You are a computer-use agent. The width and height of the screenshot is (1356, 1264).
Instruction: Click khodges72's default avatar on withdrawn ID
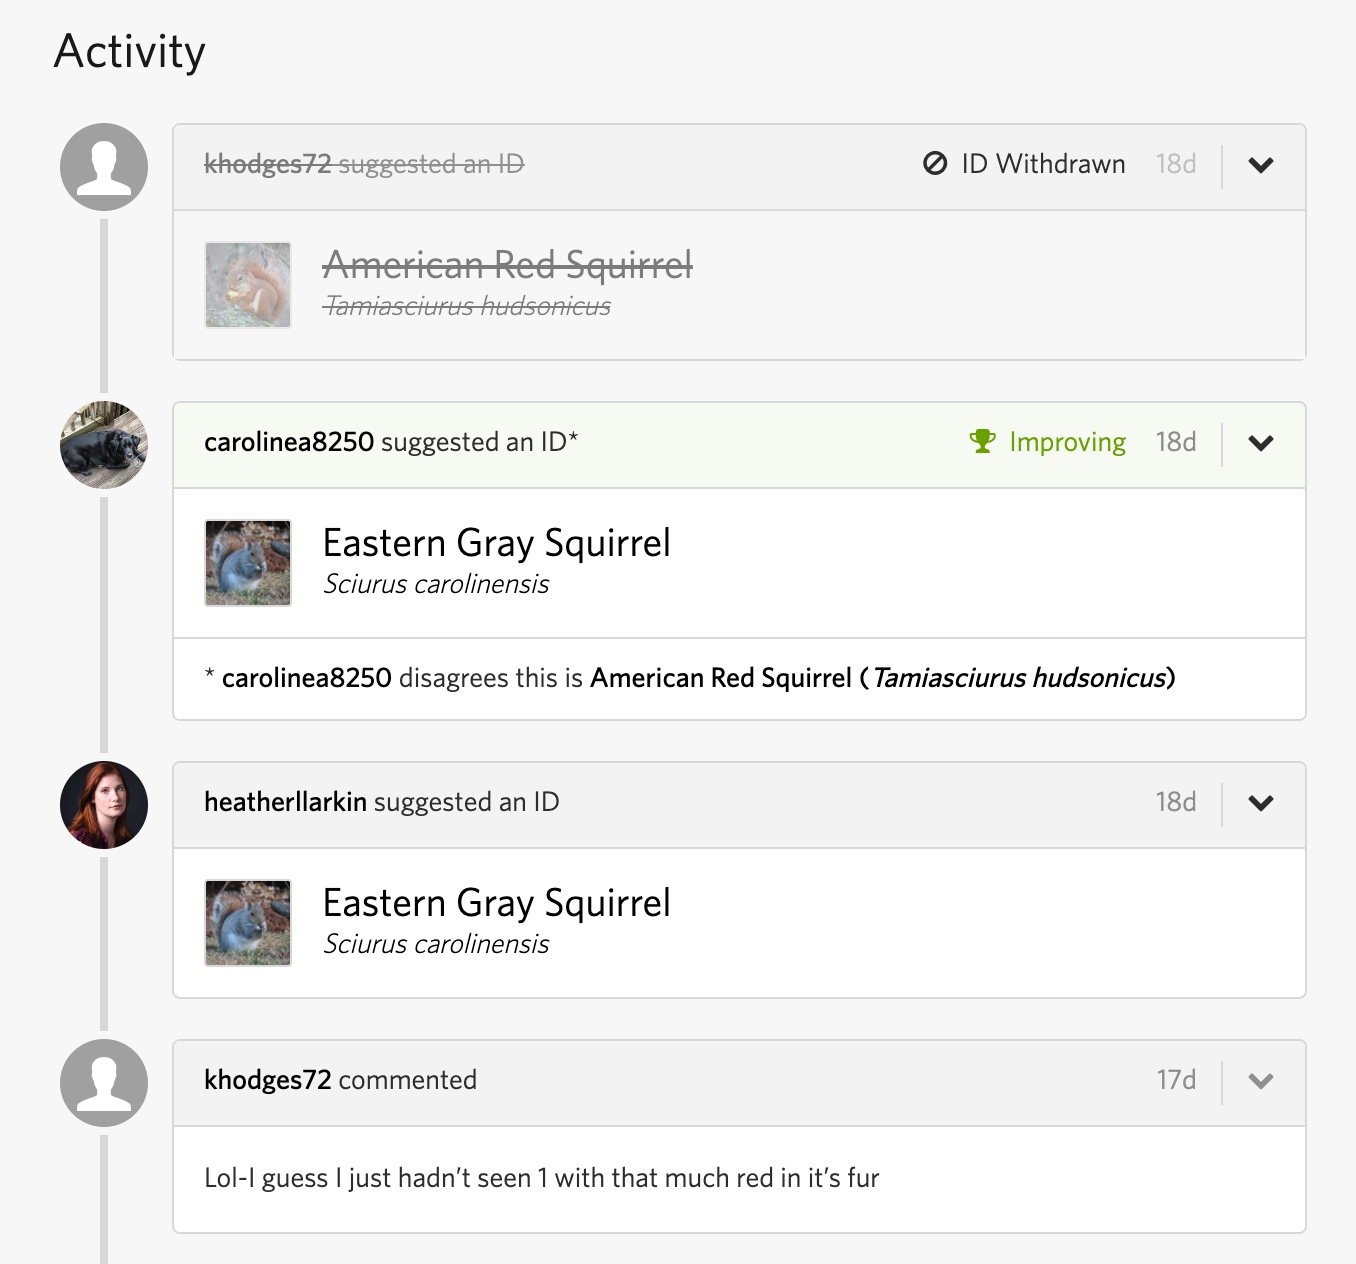[x=104, y=167]
